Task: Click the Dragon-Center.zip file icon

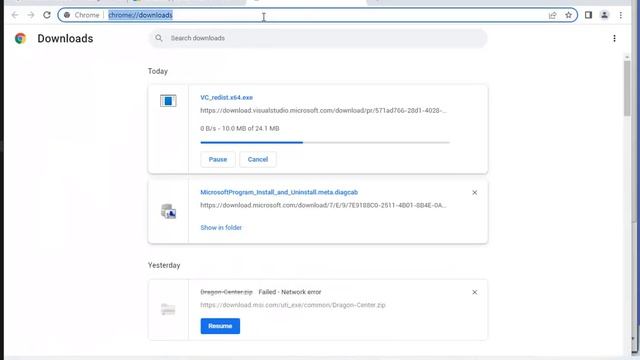Action: click(x=168, y=309)
